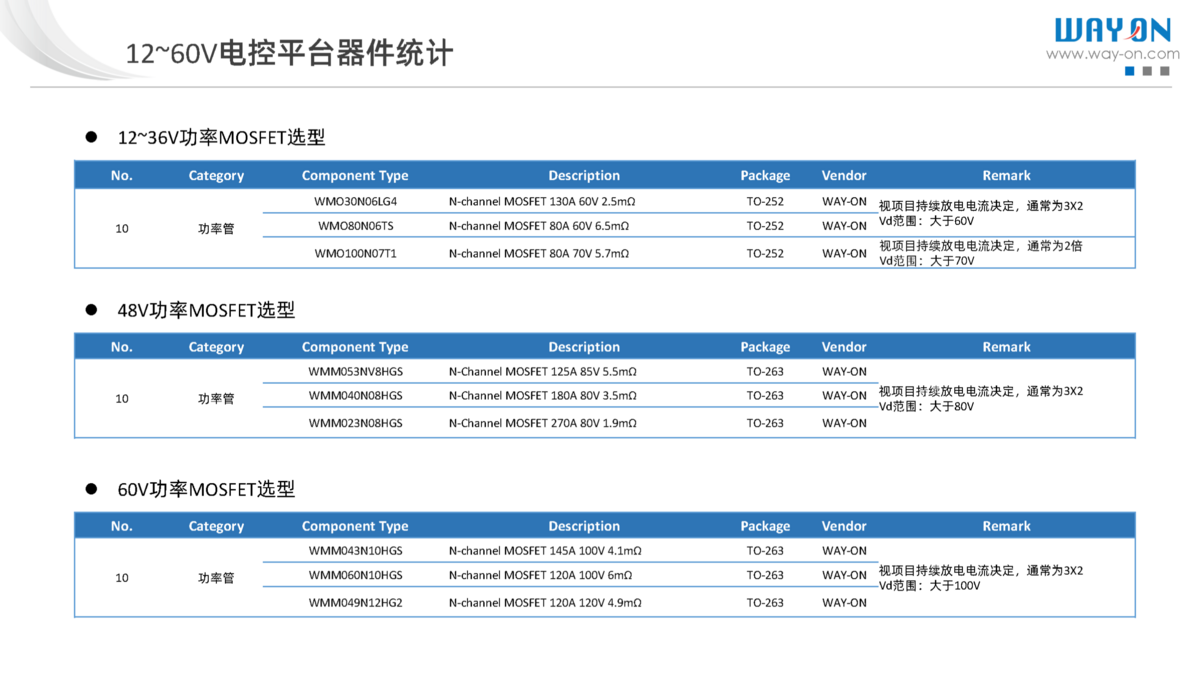
Task: Click the 80A 60V 6.5mΩ MOSFET description
Action: [x=538, y=227]
